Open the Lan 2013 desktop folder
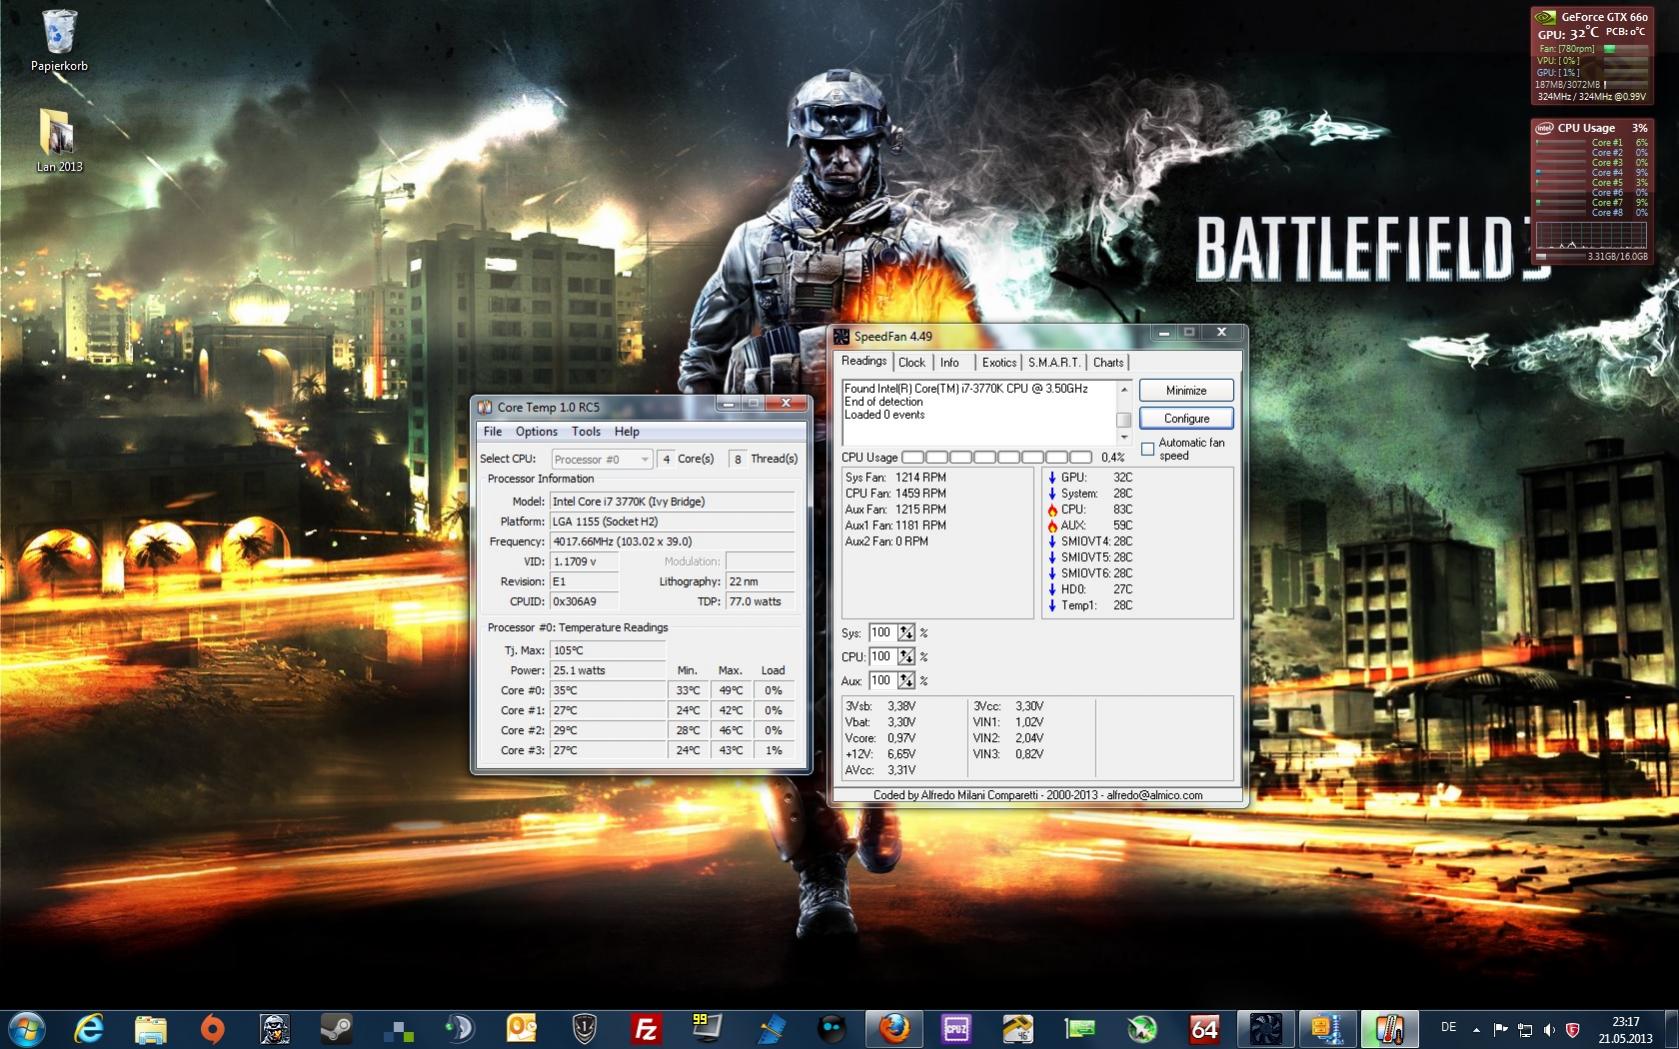 coord(59,141)
